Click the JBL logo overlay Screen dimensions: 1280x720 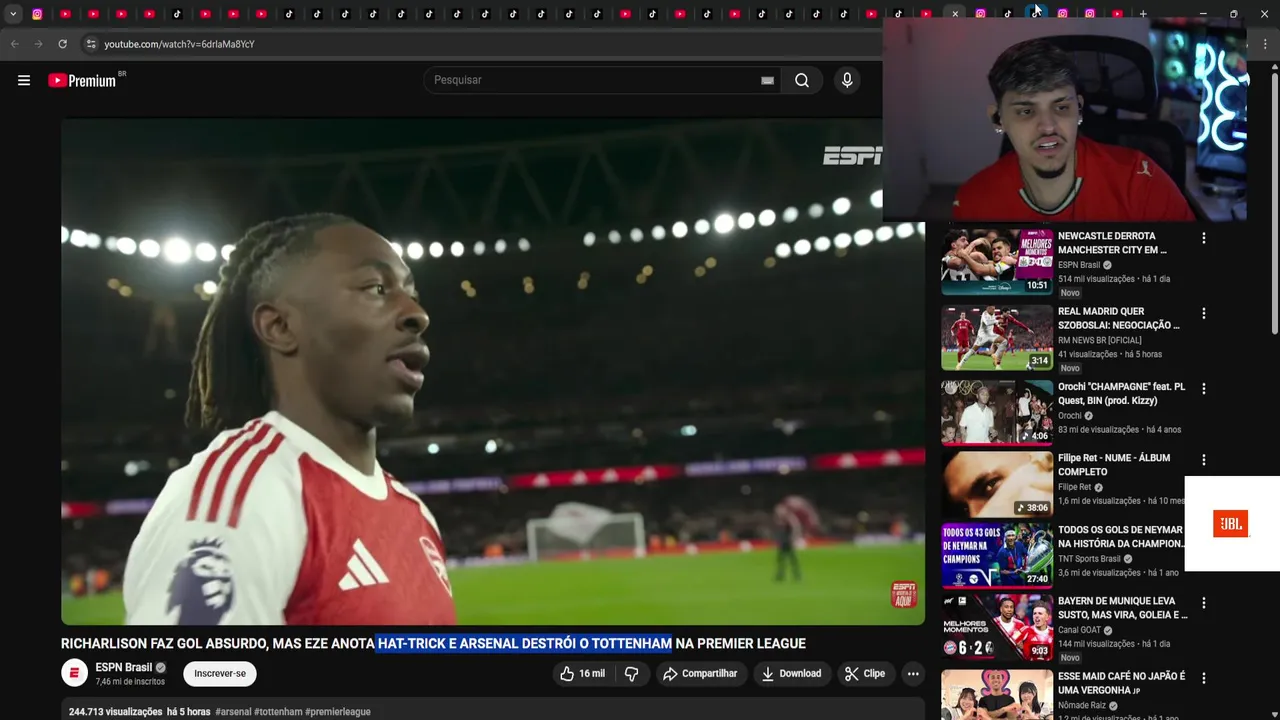(1230, 524)
